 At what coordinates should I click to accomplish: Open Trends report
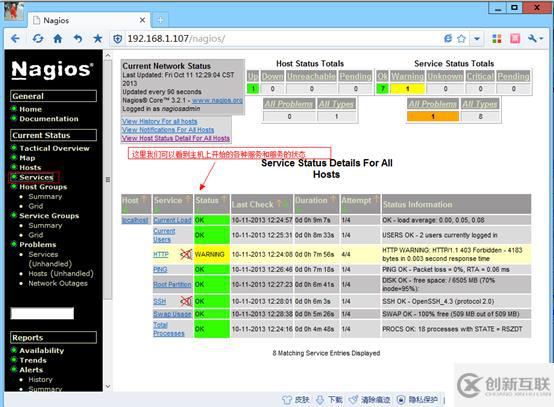click(x=33, y=360)
